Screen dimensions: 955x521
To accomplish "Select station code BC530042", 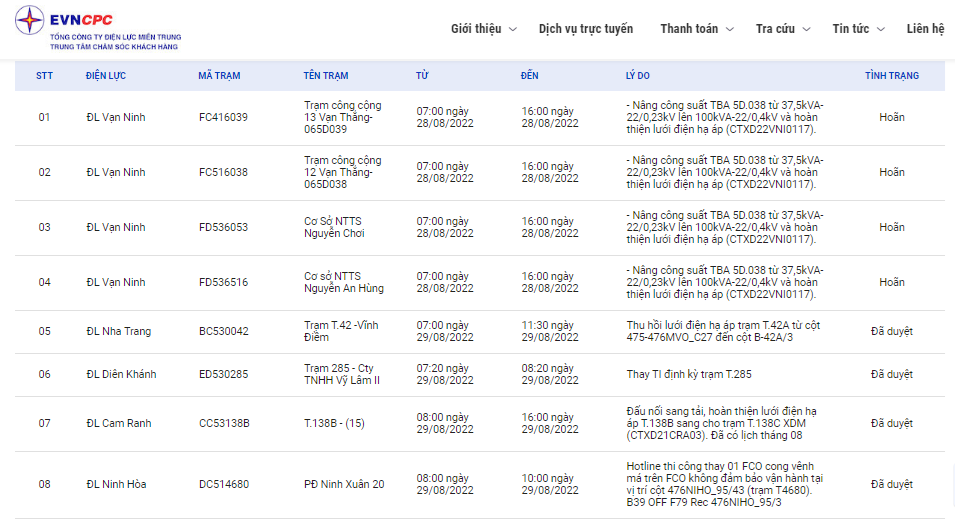I will click(223, 331).
